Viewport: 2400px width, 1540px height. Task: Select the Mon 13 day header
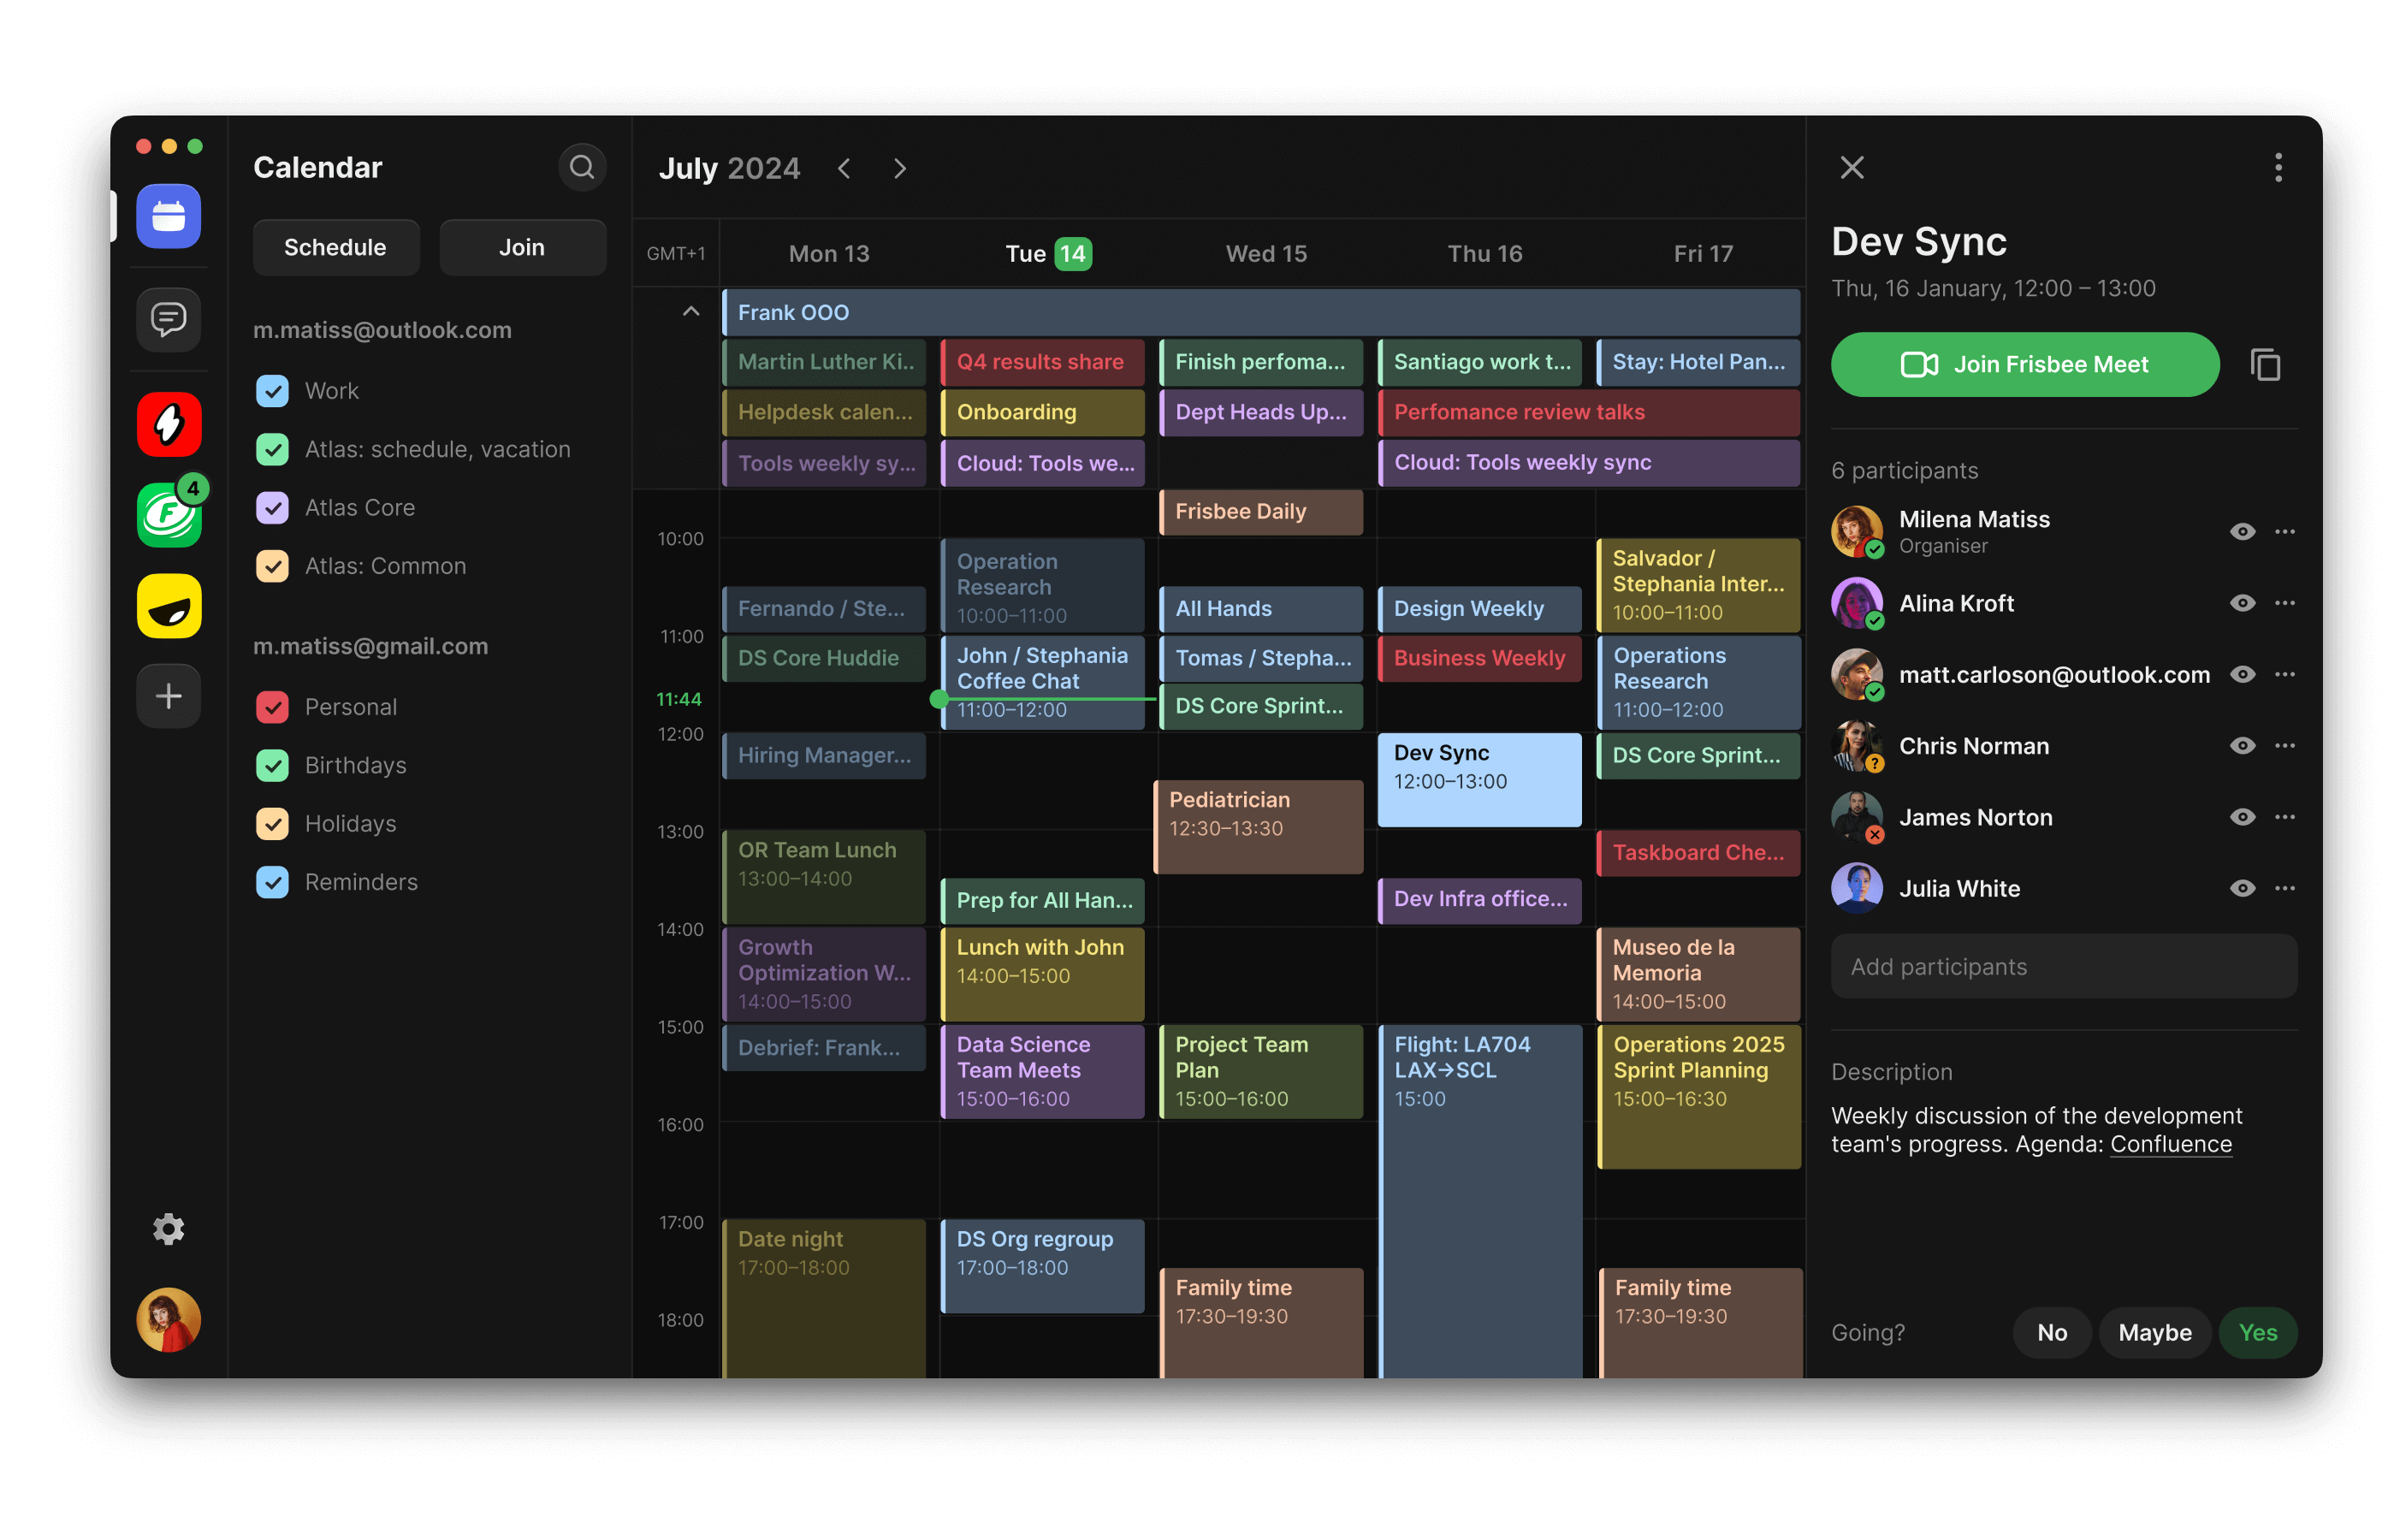tap(829, 253)
